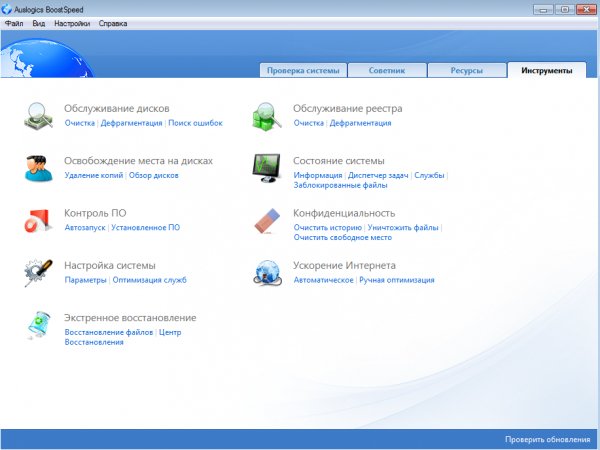Close the BoostSpeed window
Screen dimensions: 600x450
click(586, 10)
